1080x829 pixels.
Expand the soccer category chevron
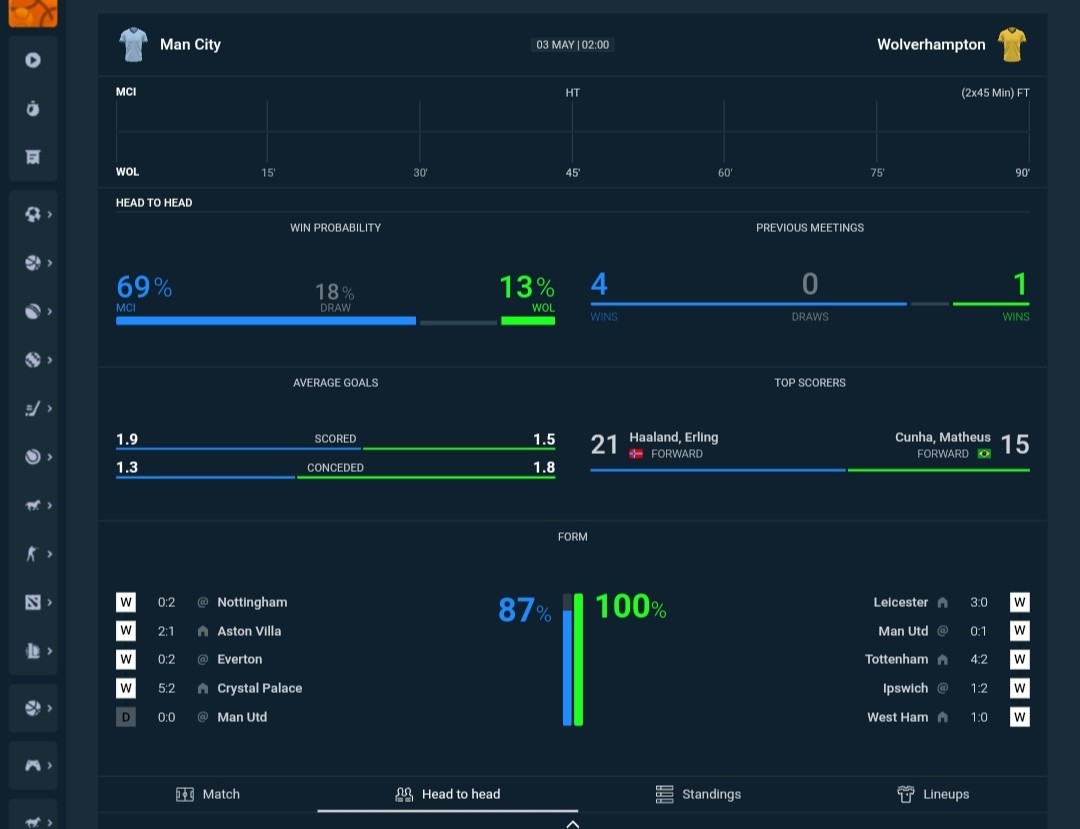point(50,214)
